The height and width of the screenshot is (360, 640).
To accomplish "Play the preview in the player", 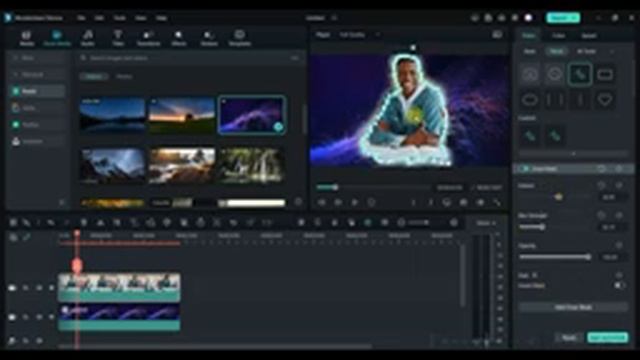I will point(355,202).
